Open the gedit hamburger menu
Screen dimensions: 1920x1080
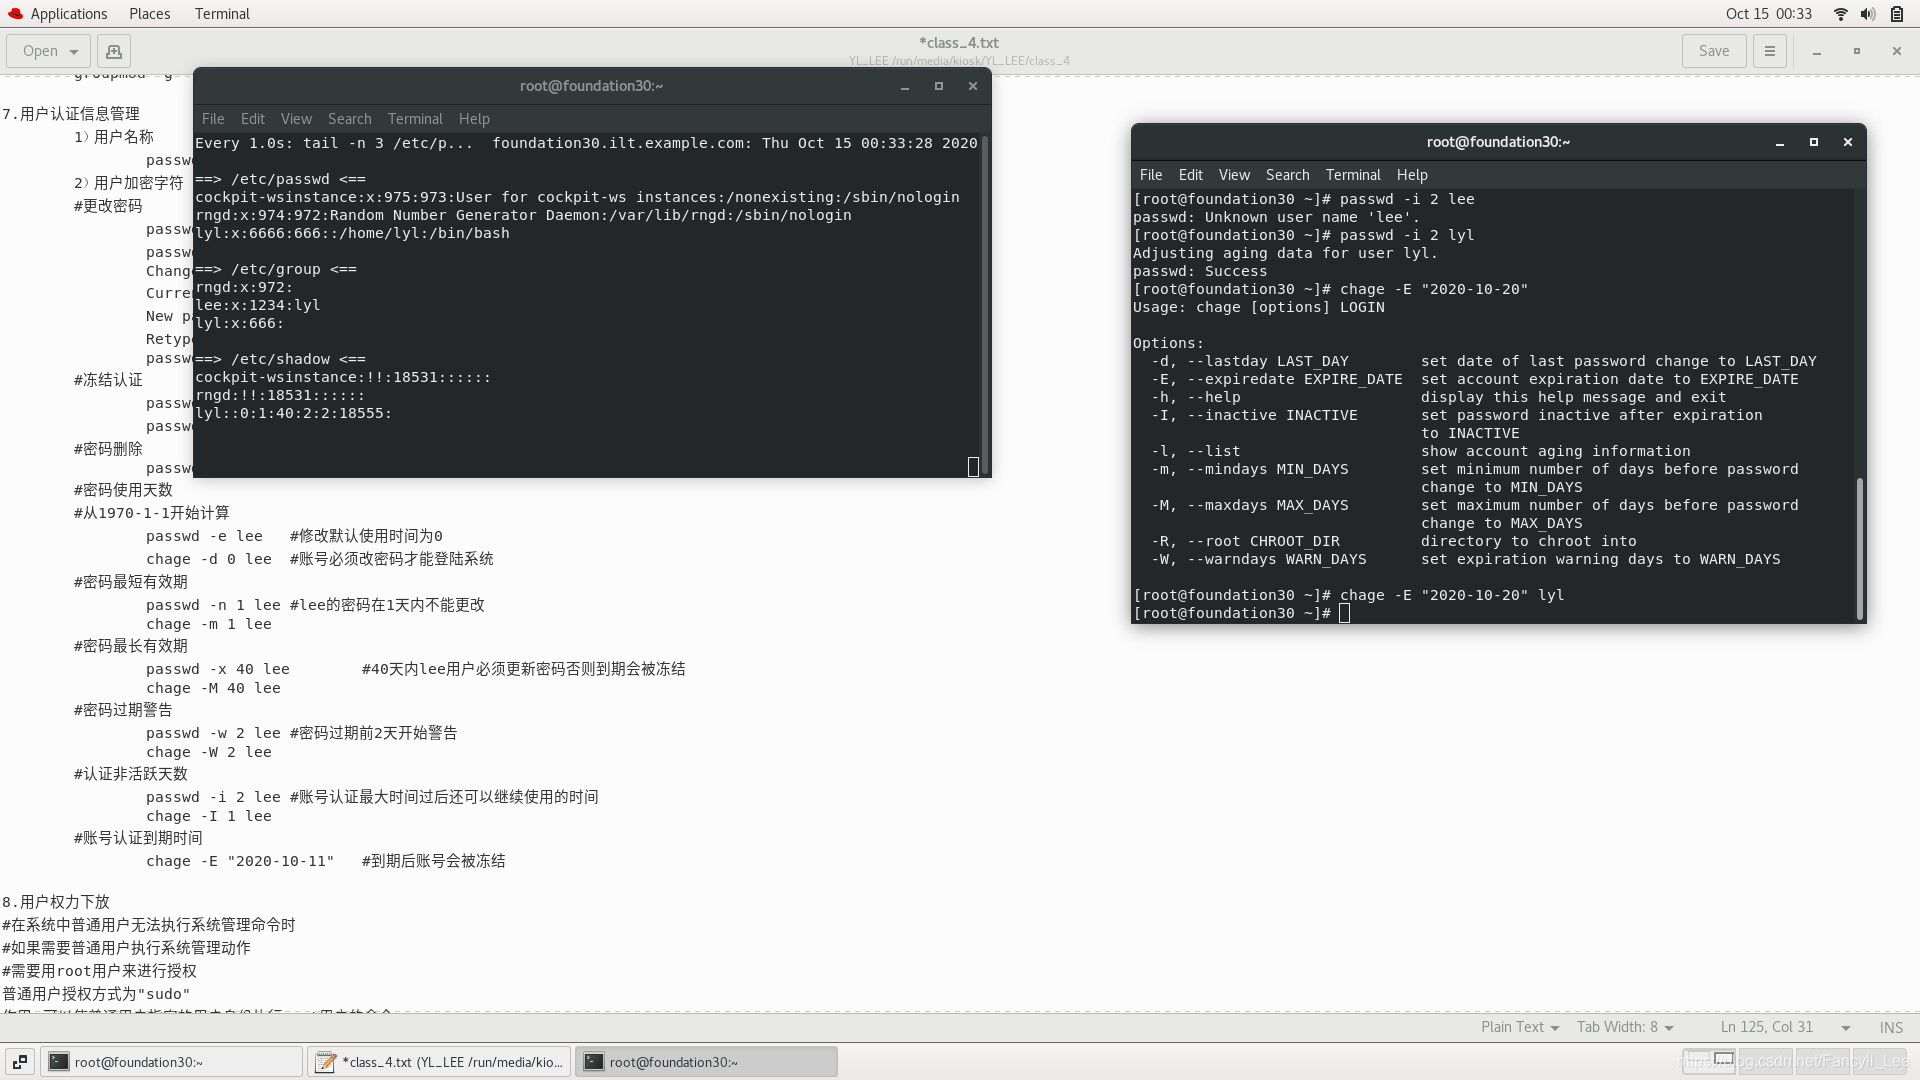[x=1769, y=51]
